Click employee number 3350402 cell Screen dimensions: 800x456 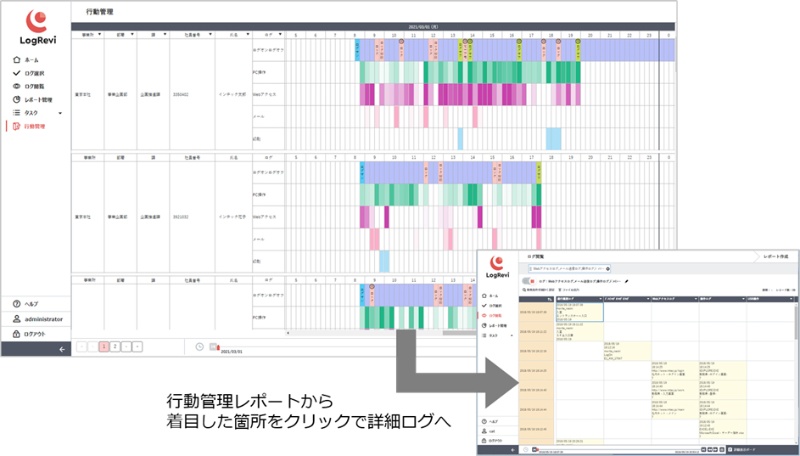tap(181, 94)
